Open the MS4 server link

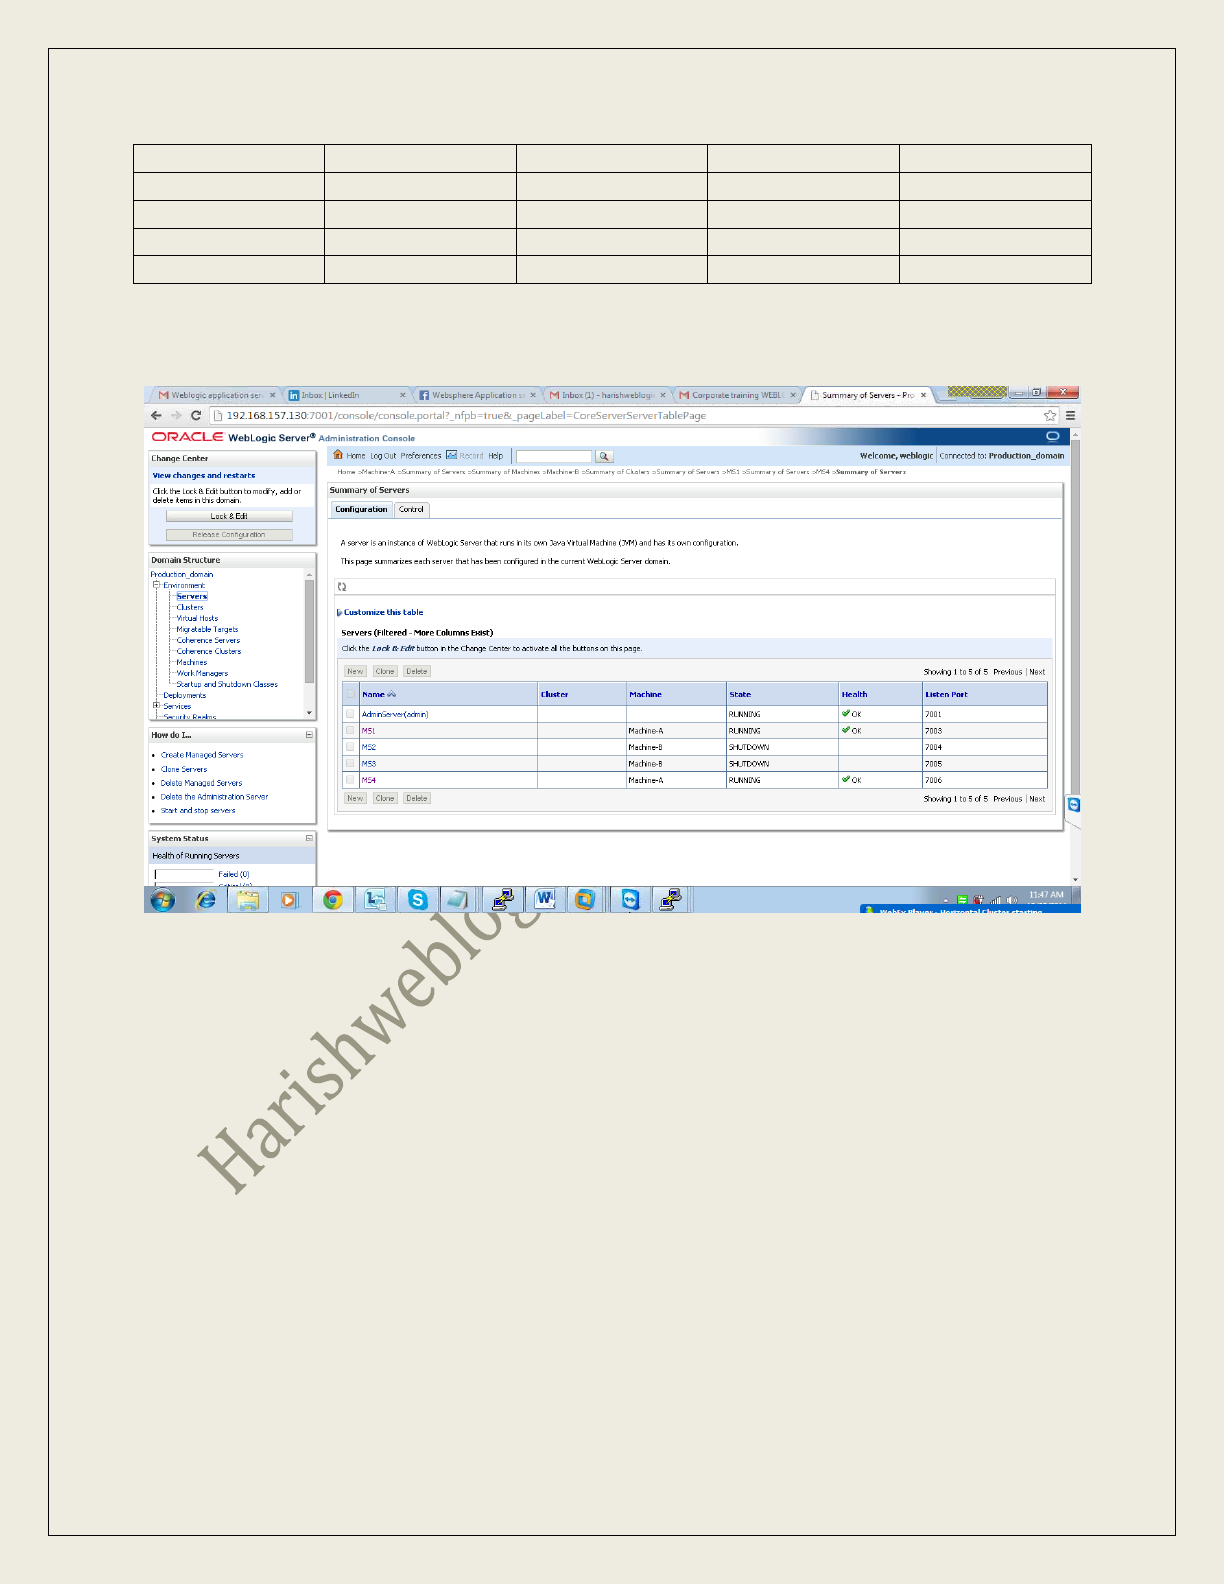pos(369,780)
